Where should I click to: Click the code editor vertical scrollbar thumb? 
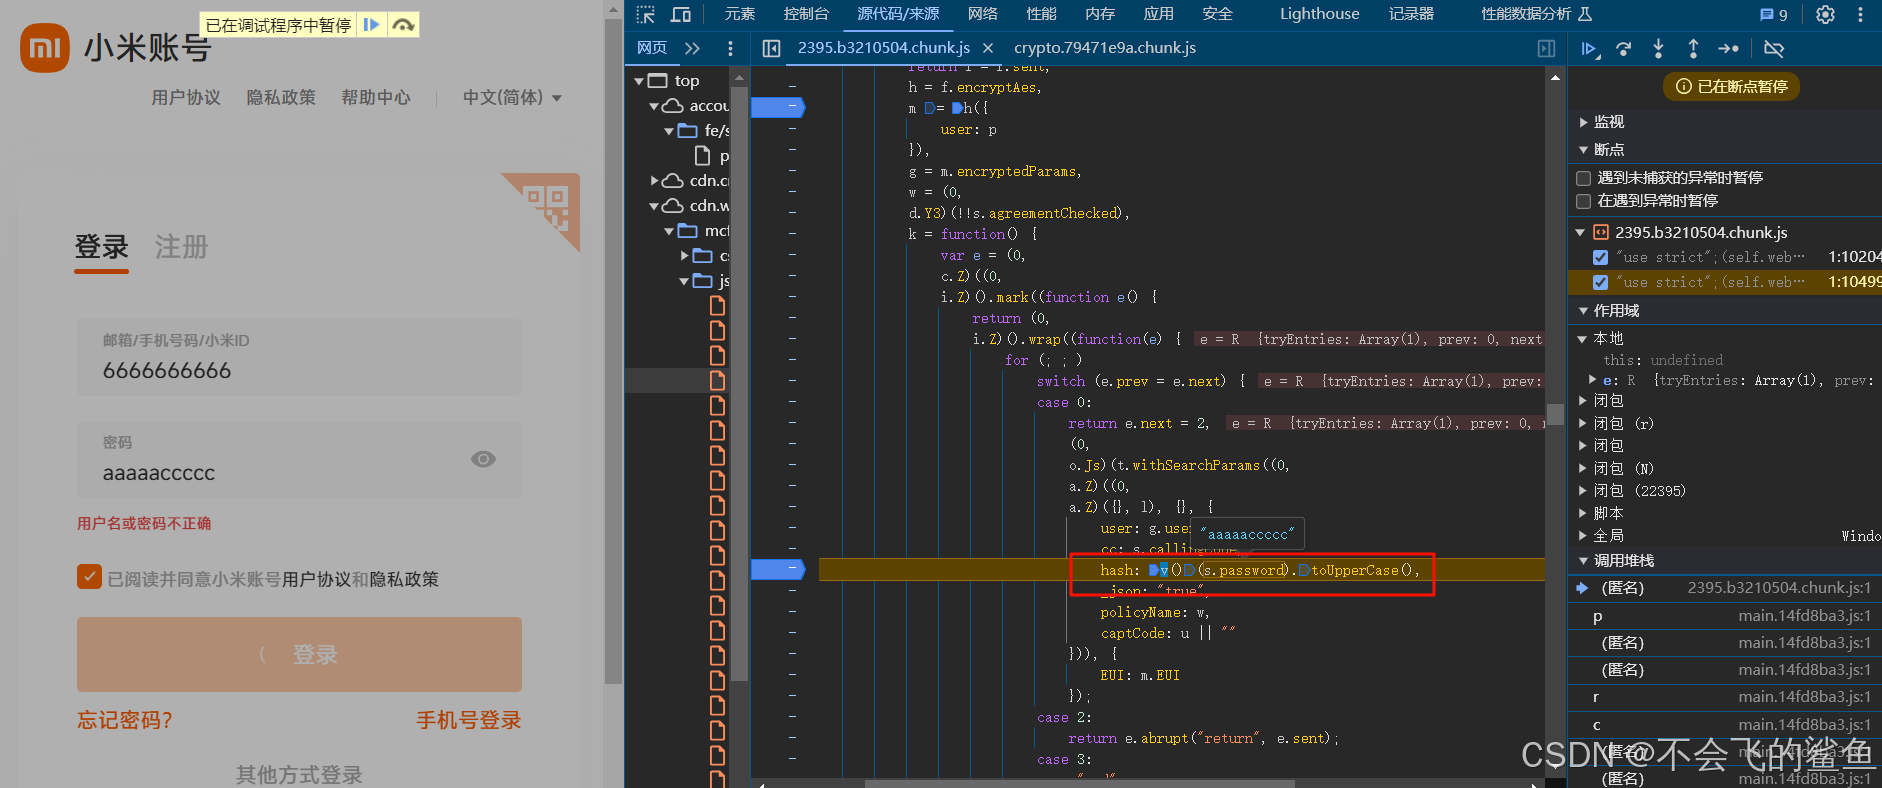click(x=1555, y=415)
